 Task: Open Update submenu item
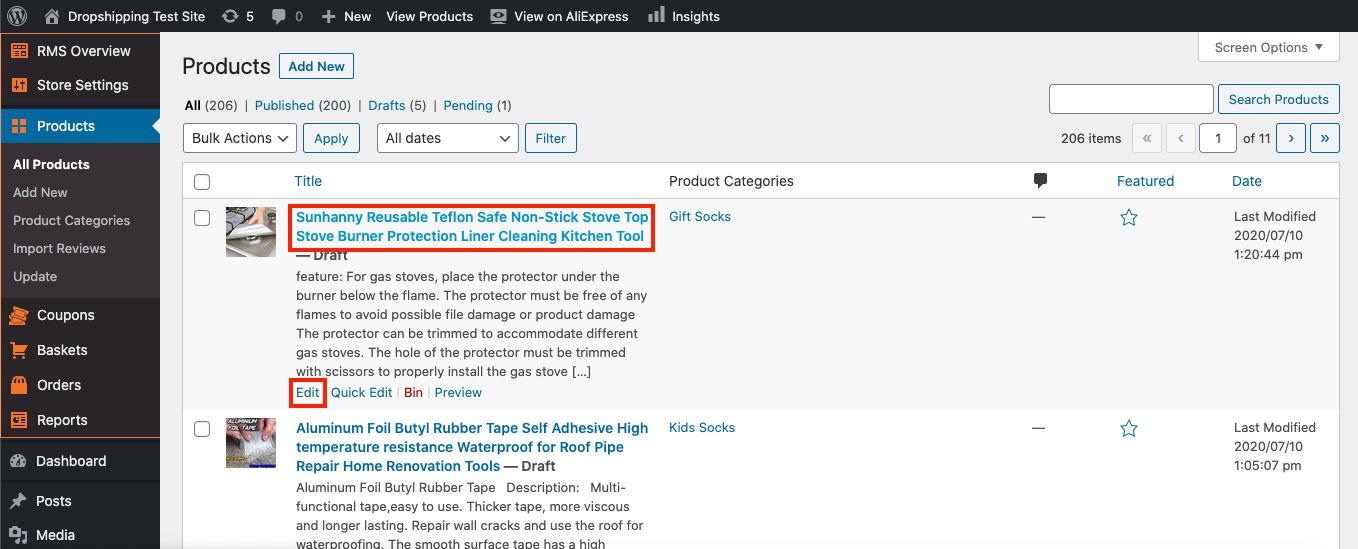[x=35, y=276]
